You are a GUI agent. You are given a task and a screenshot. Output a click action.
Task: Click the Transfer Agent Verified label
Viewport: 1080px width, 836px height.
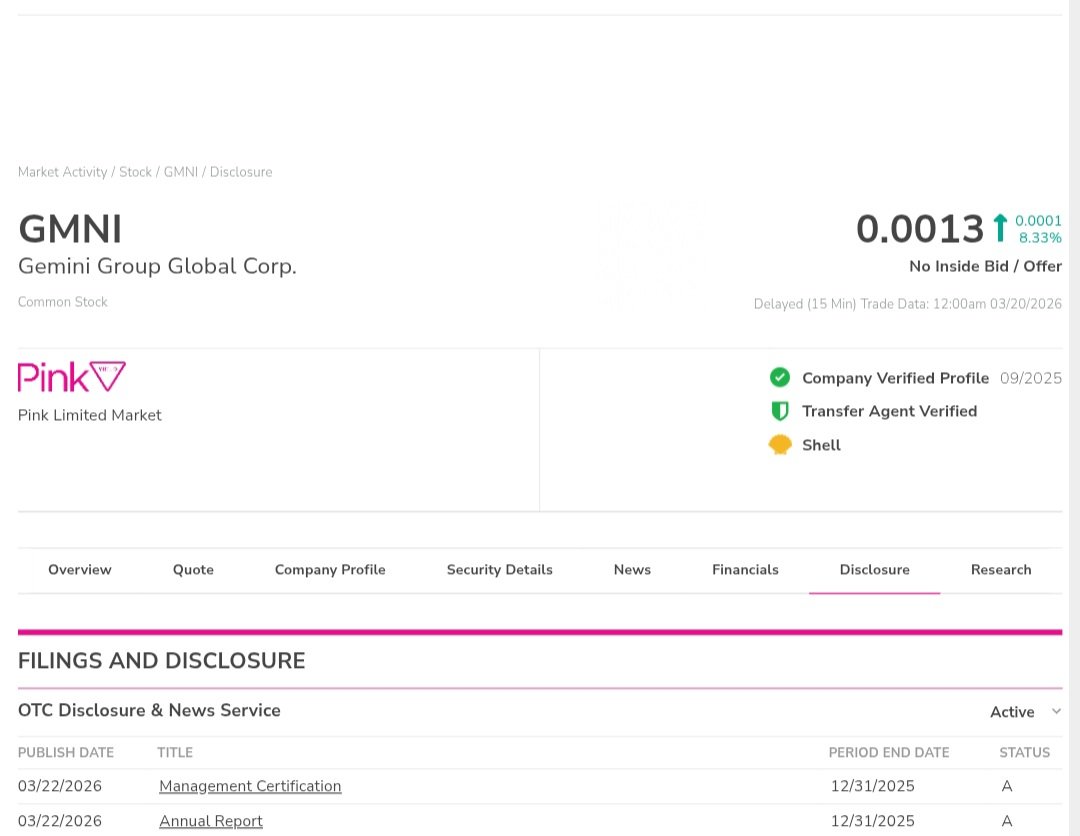point(890,411)
